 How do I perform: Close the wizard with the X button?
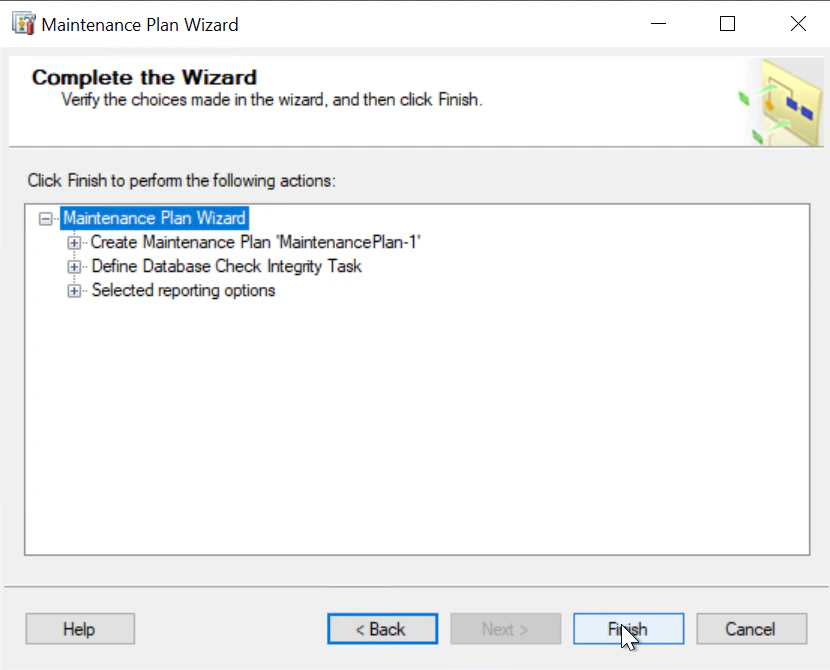pos(797,24)
